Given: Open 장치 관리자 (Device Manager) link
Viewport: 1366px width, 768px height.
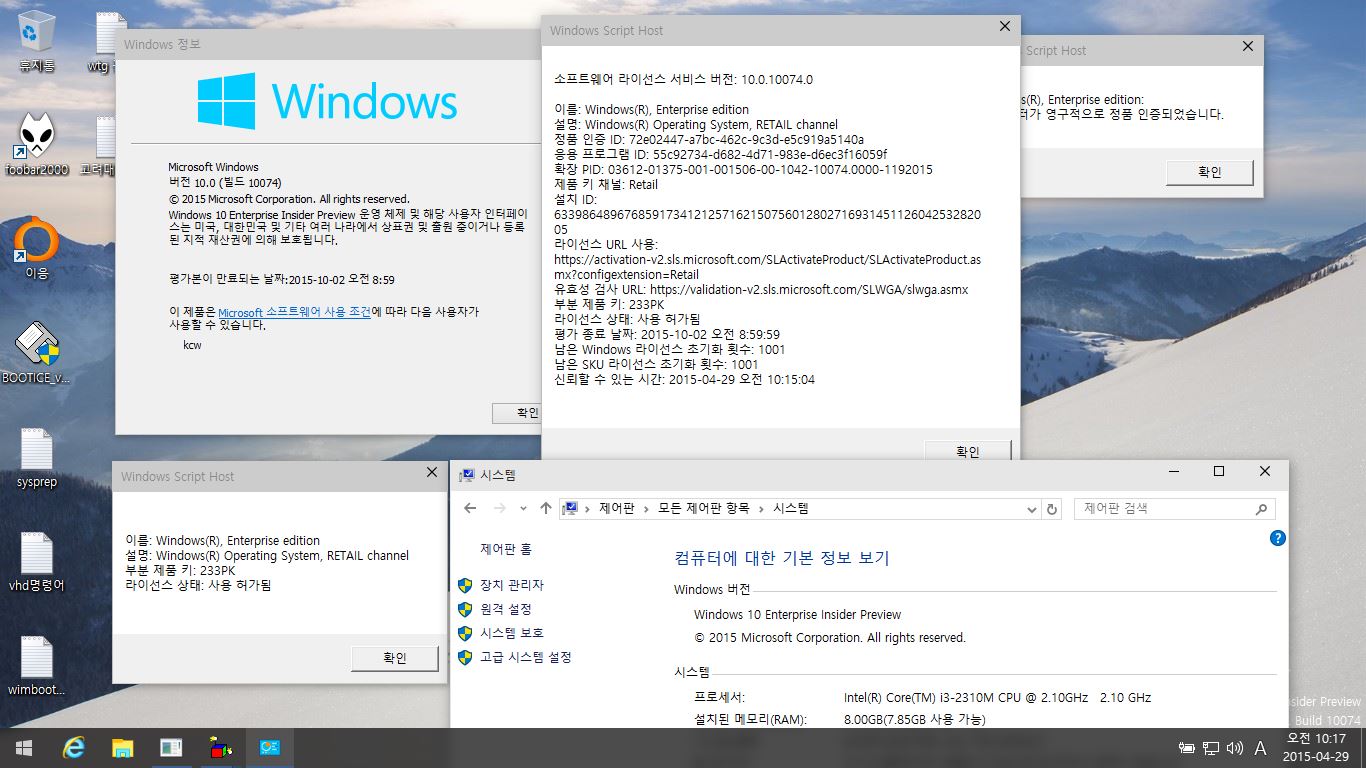Looking at the screenshot, I should tap(512, 585).
